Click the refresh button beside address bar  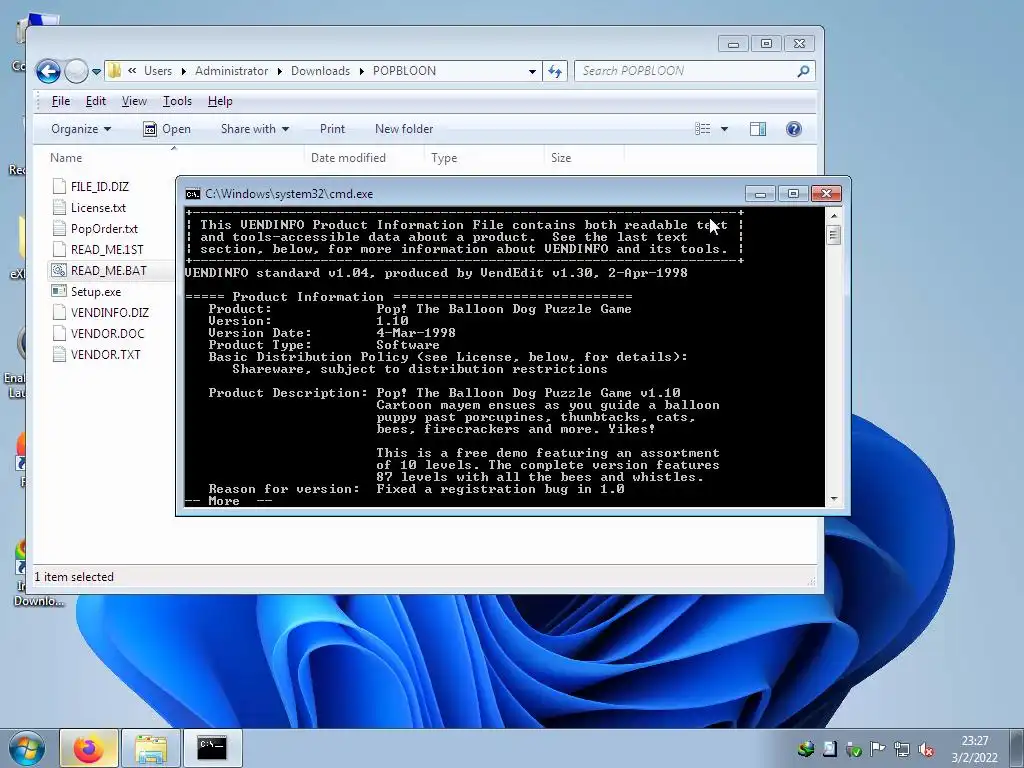(x=554, y=71)
